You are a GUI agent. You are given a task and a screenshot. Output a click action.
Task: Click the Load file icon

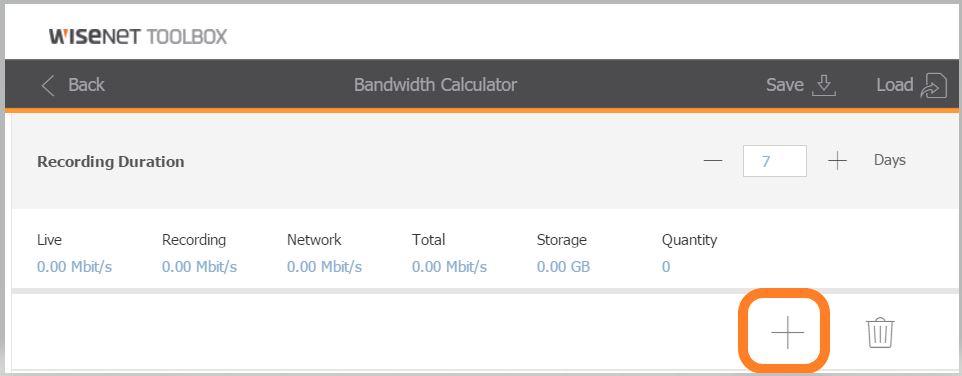(933, 85)
